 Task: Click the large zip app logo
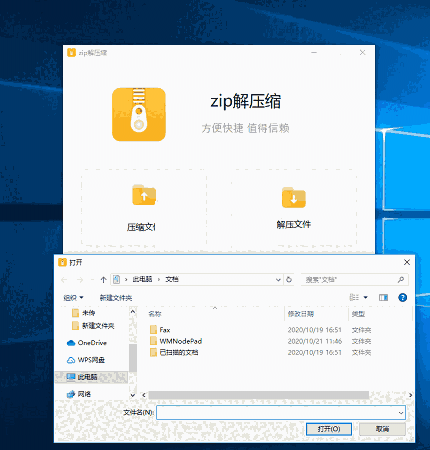coord(139,114)
